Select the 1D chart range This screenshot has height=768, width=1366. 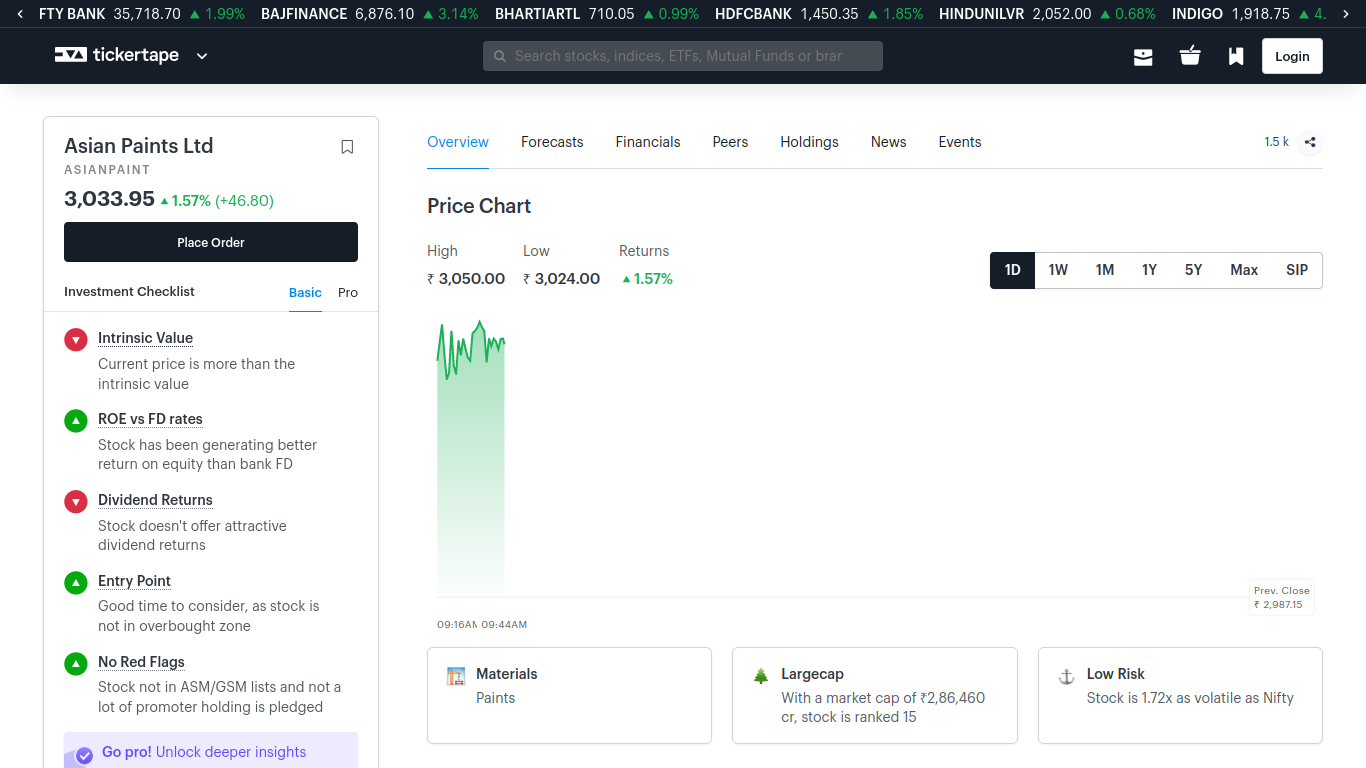[1012, 270]
